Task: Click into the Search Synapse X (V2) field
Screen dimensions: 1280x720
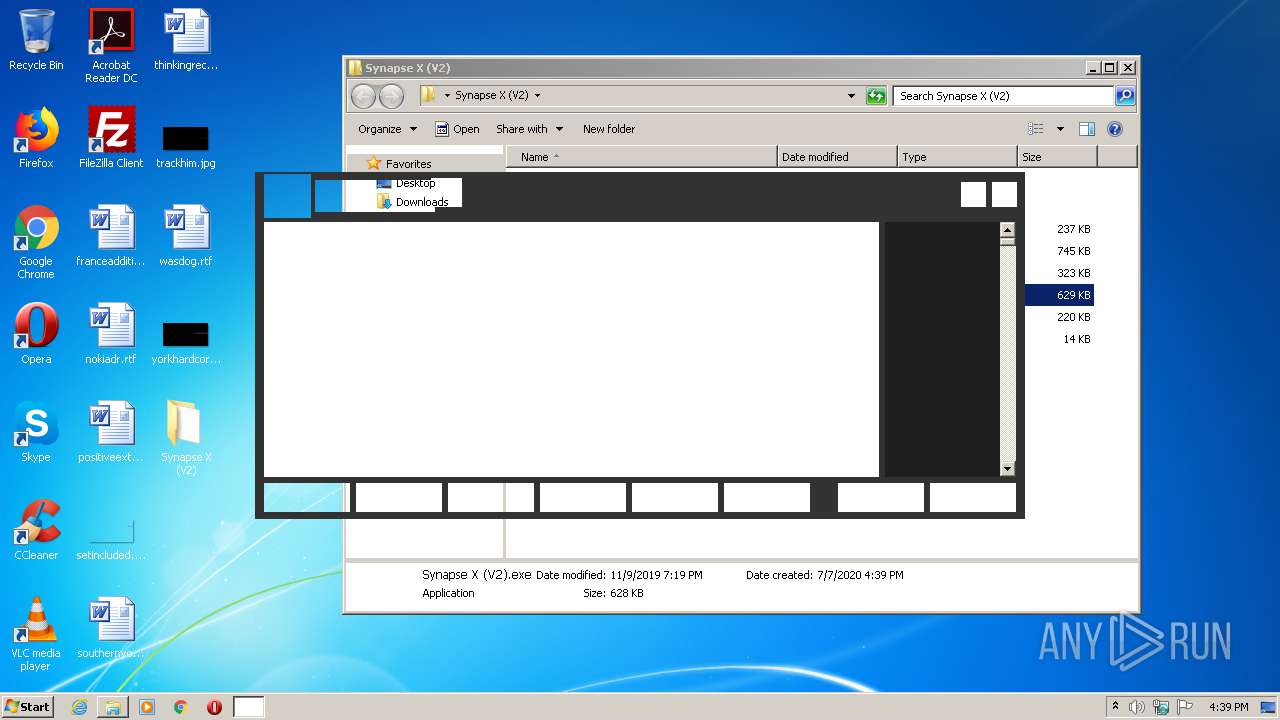Action: click(x=1003, y=96)
